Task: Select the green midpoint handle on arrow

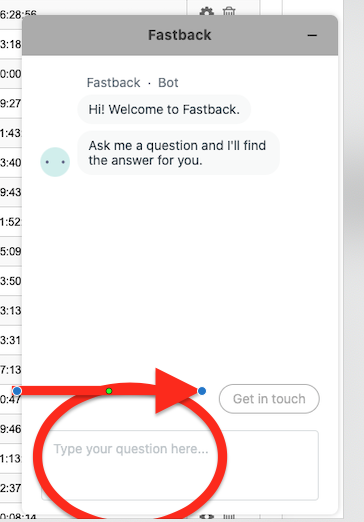Action: 109,391
